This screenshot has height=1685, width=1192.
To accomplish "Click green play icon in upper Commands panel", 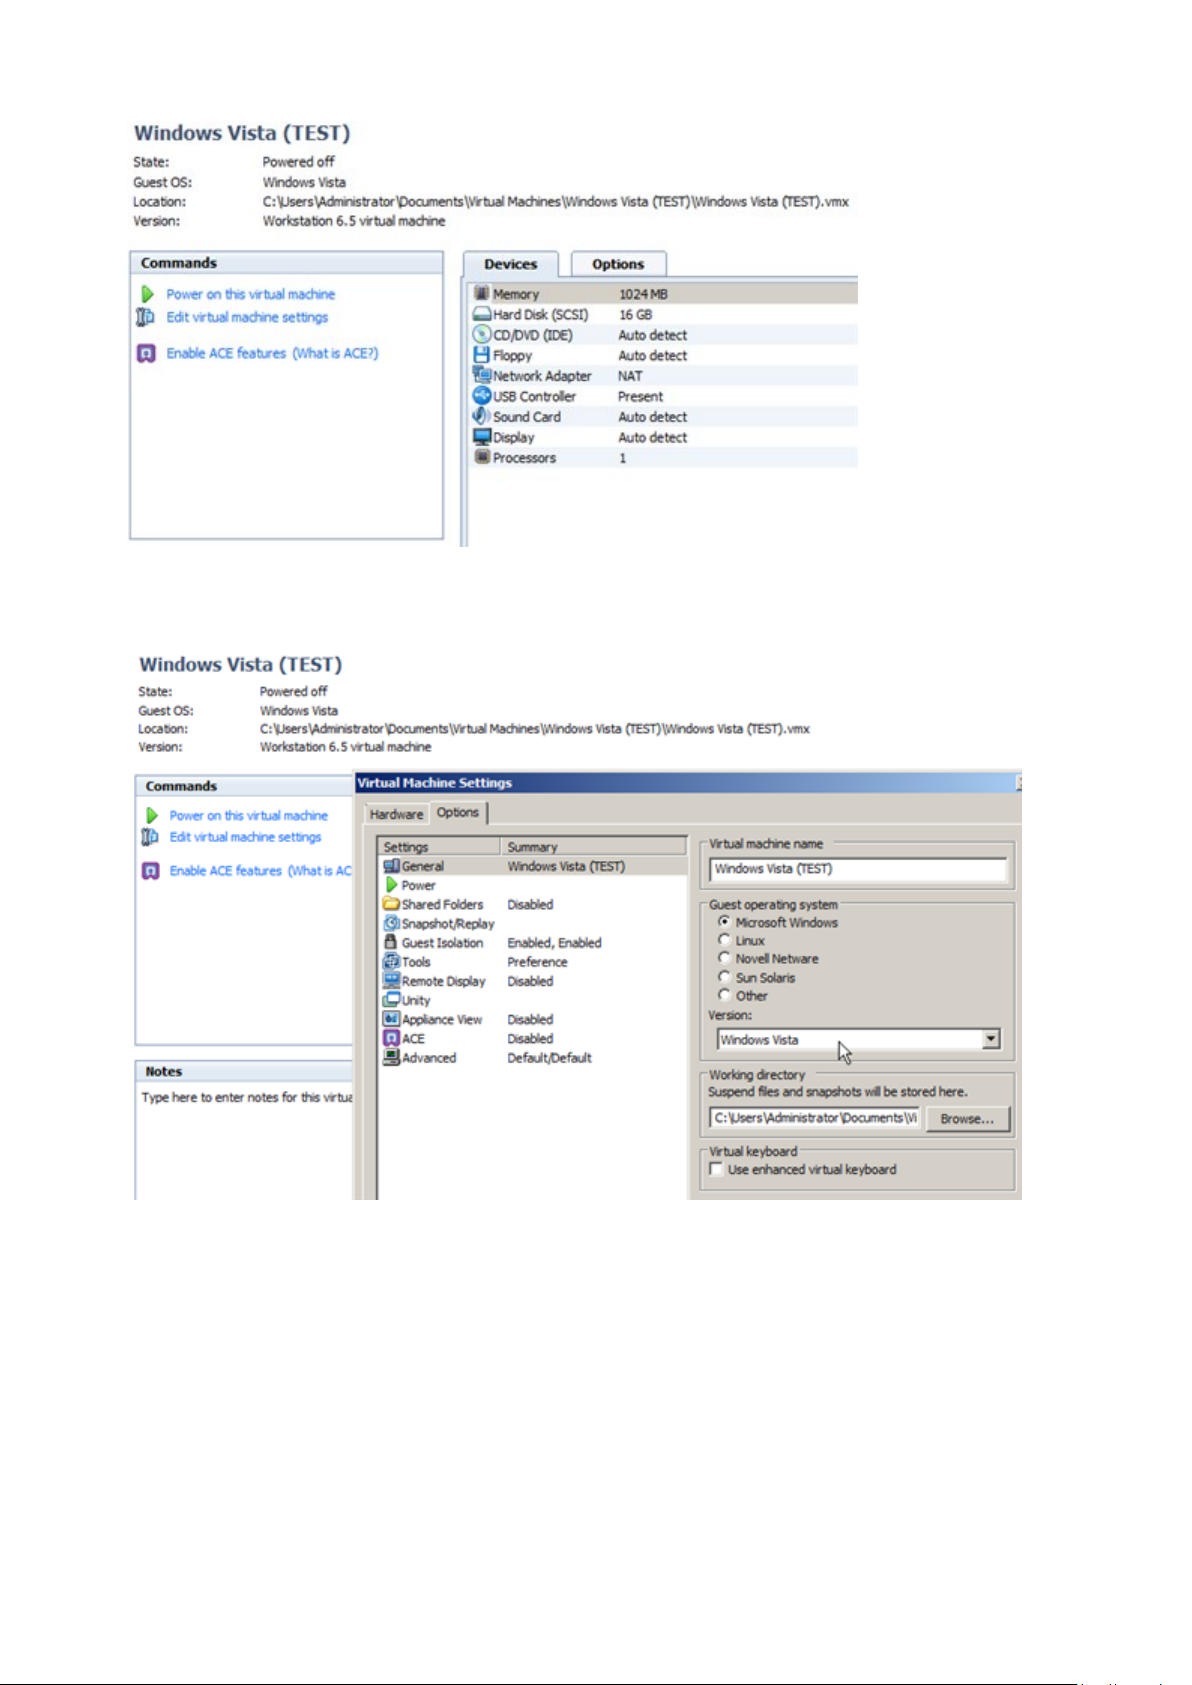I will tap(147, 294).
